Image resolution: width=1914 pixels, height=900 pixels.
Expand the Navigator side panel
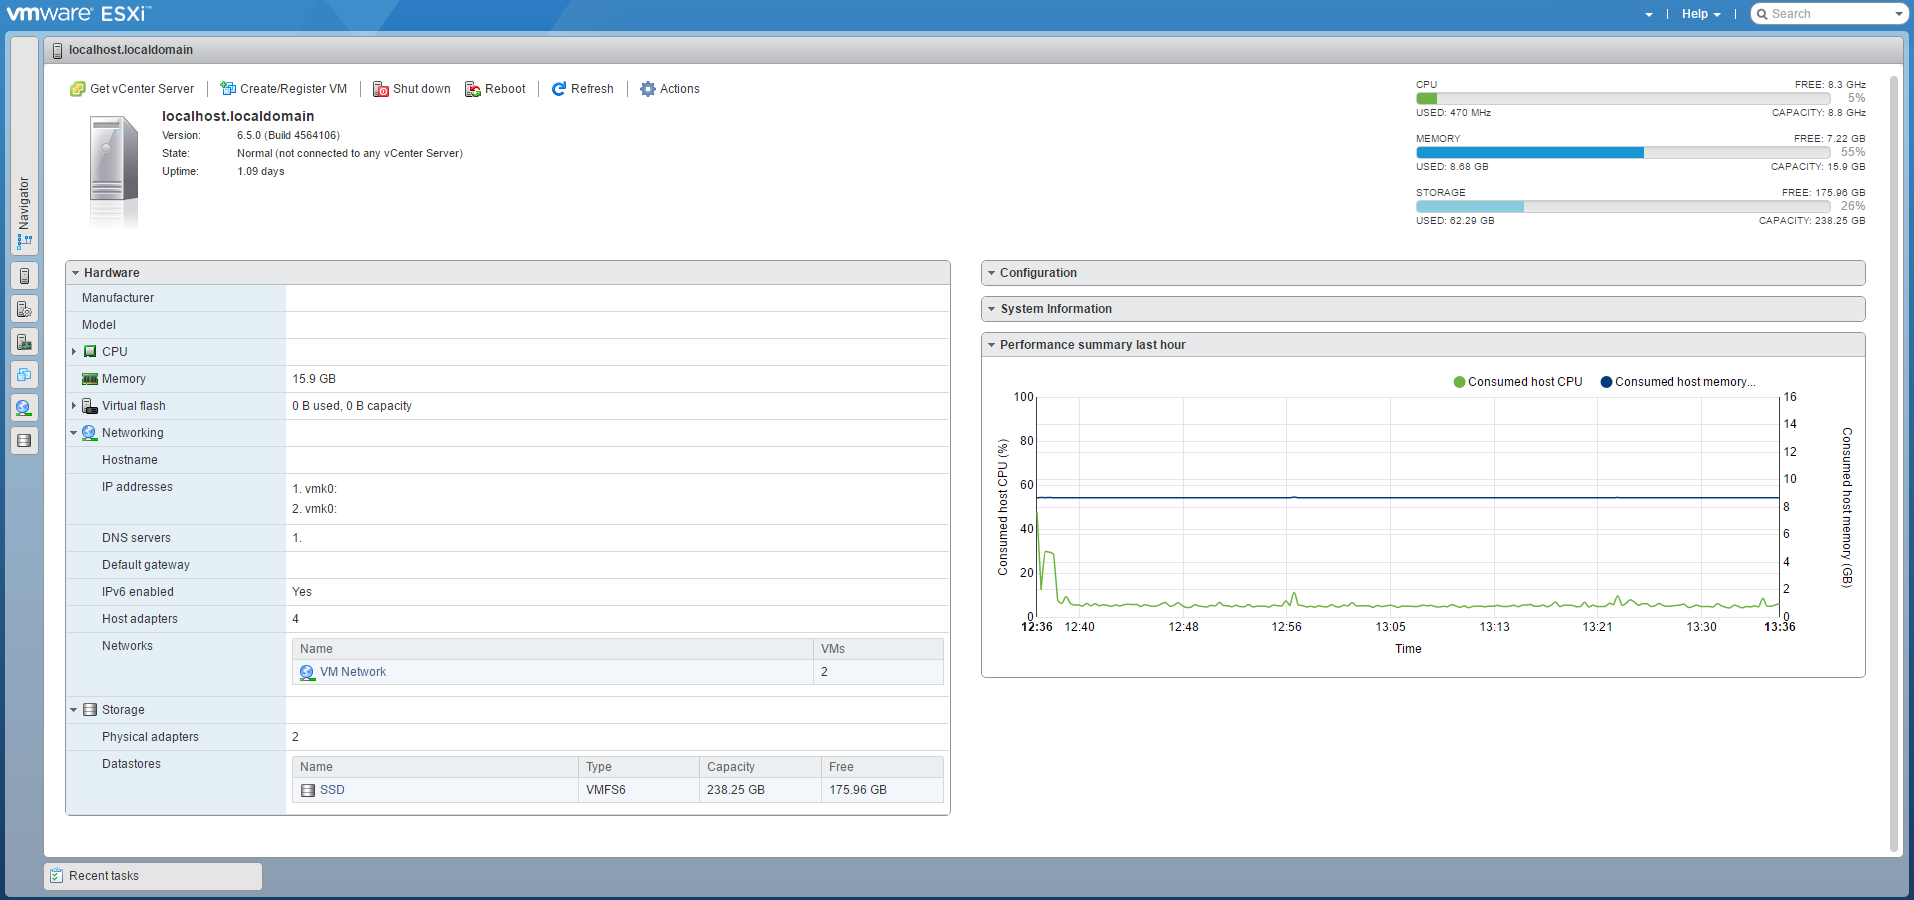coord(24,212)
